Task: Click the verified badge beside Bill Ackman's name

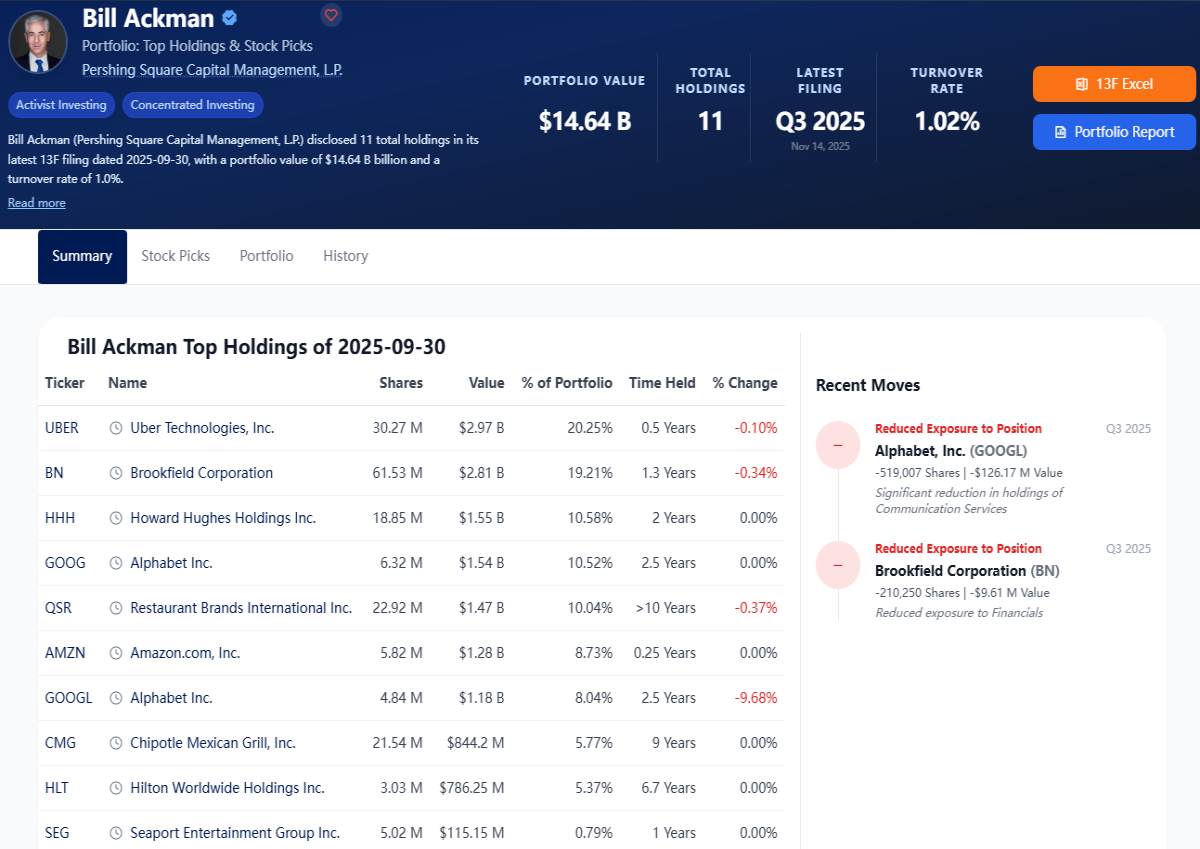Action: (229, 18)
